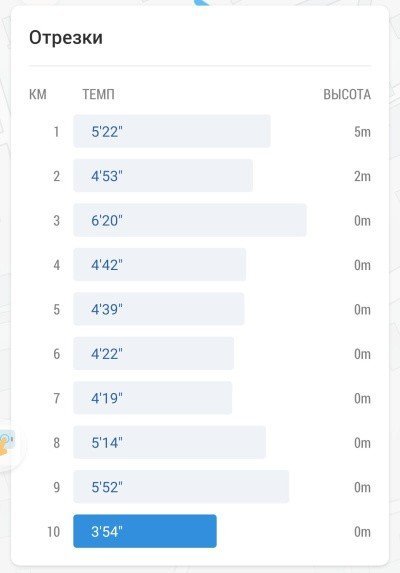Click the blue map marker at top edge

coord(203,3)
